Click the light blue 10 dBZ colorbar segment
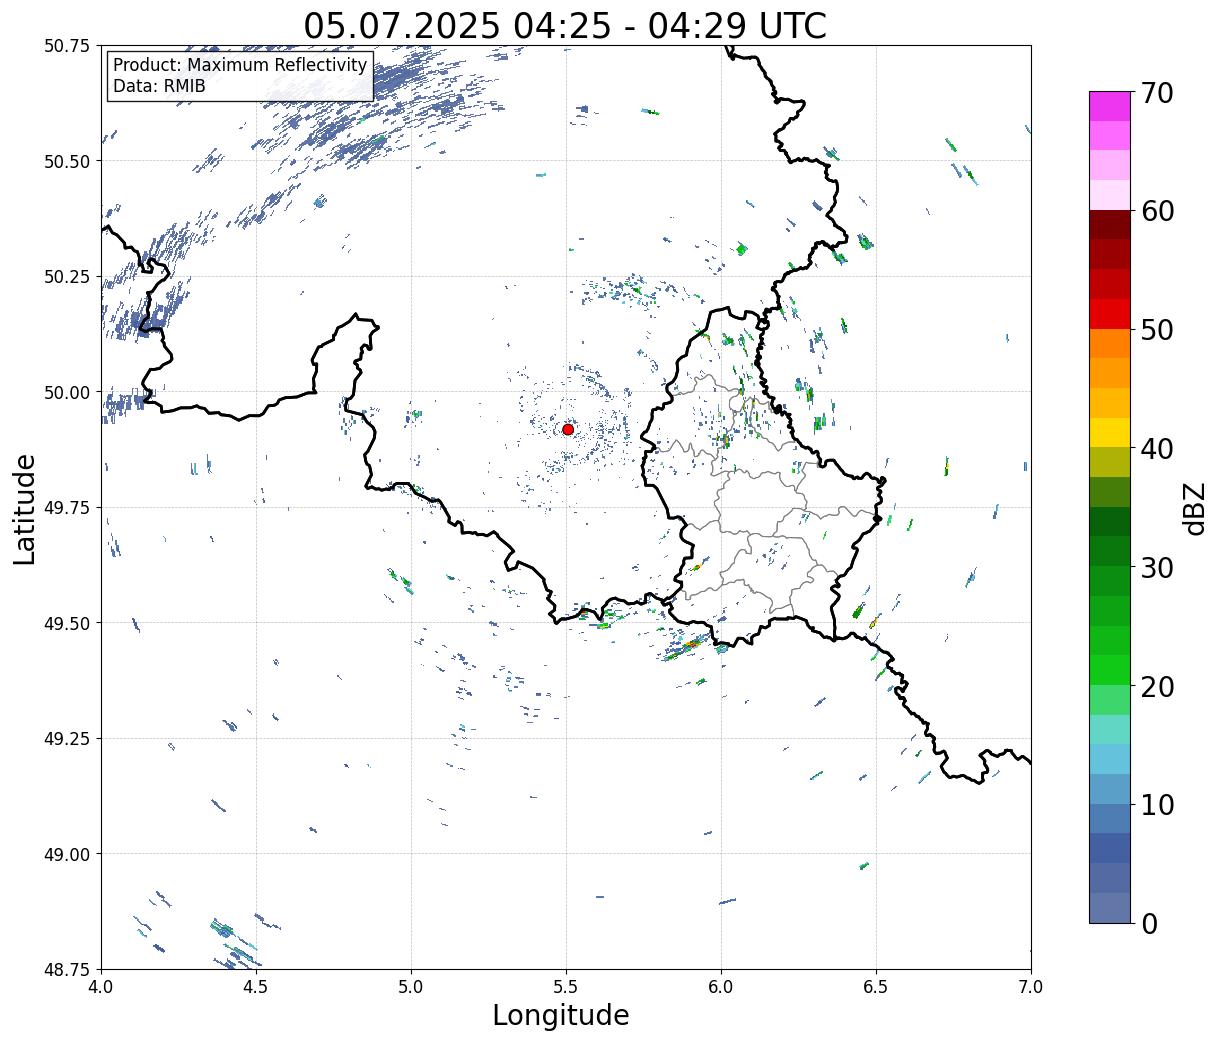Image resolution: width=1219 pixels, height=1040 pixels. (1110, 789)
